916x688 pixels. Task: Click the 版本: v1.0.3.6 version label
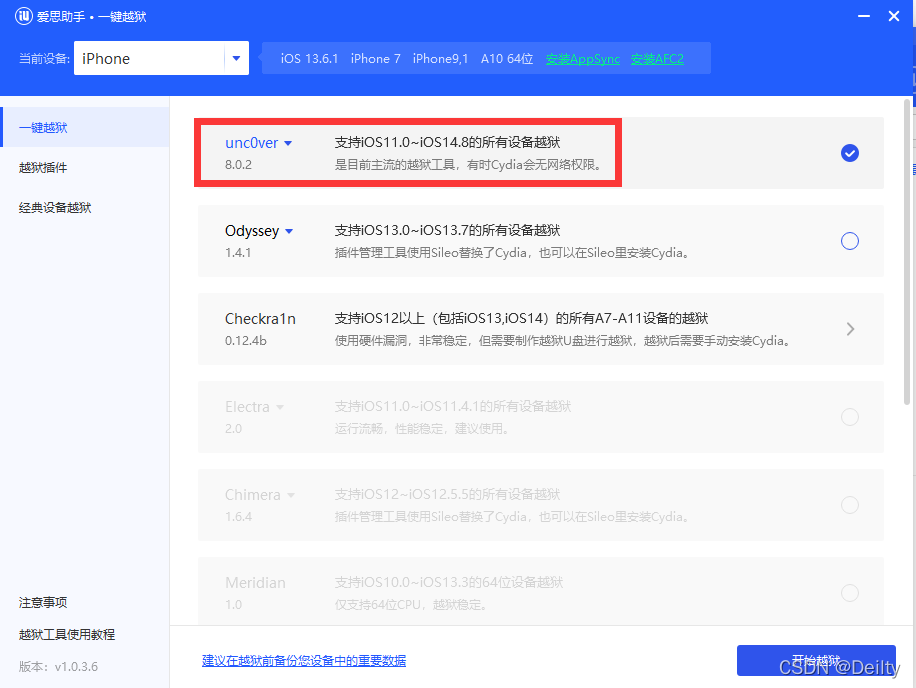click(58, 666)
